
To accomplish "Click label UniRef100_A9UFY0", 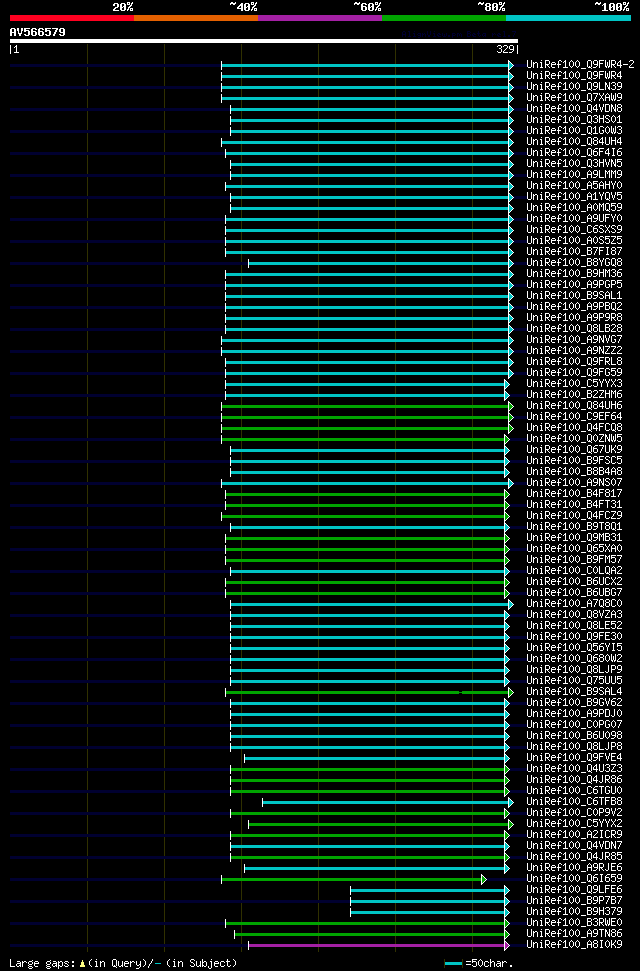I will [x=574, y=219].
